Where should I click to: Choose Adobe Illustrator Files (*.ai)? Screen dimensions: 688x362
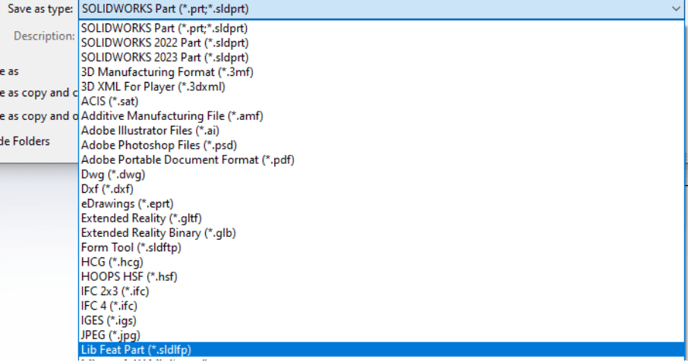[x=381, y=130]
